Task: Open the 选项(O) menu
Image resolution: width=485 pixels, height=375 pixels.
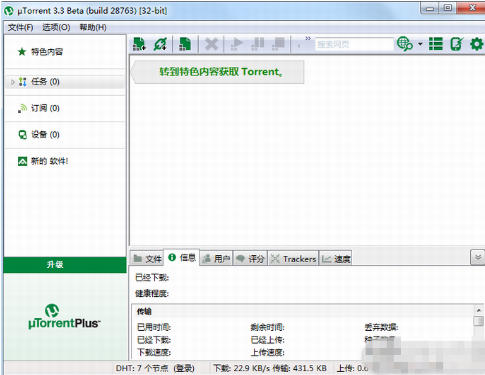Action: 56,27
